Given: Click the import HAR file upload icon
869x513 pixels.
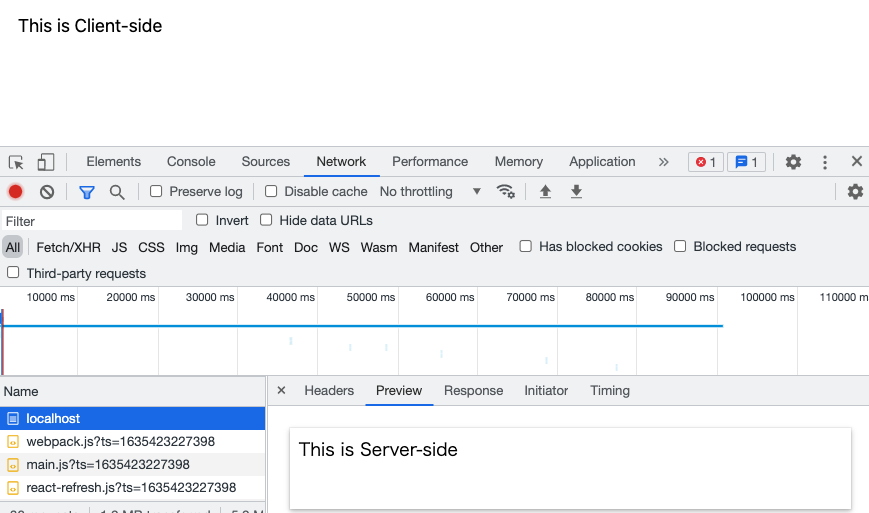Looking at the screenshot, I should (x=545, y=192).
